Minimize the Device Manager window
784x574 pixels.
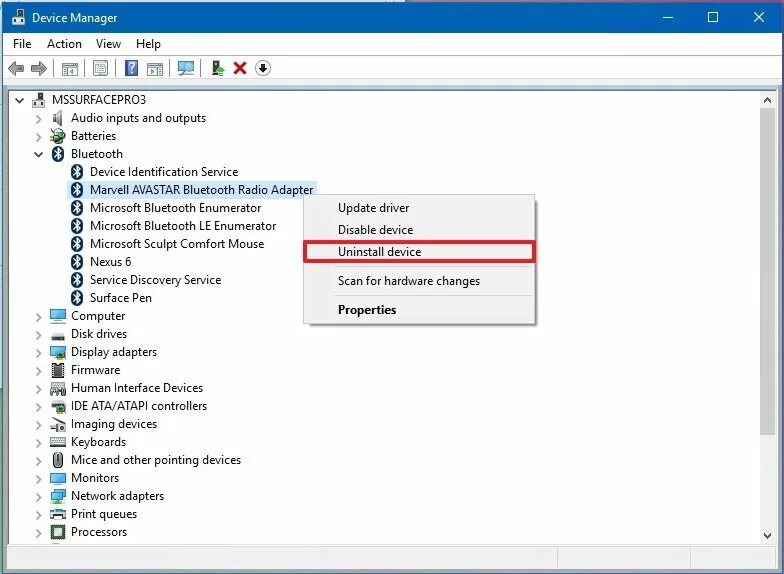(668, 17)
